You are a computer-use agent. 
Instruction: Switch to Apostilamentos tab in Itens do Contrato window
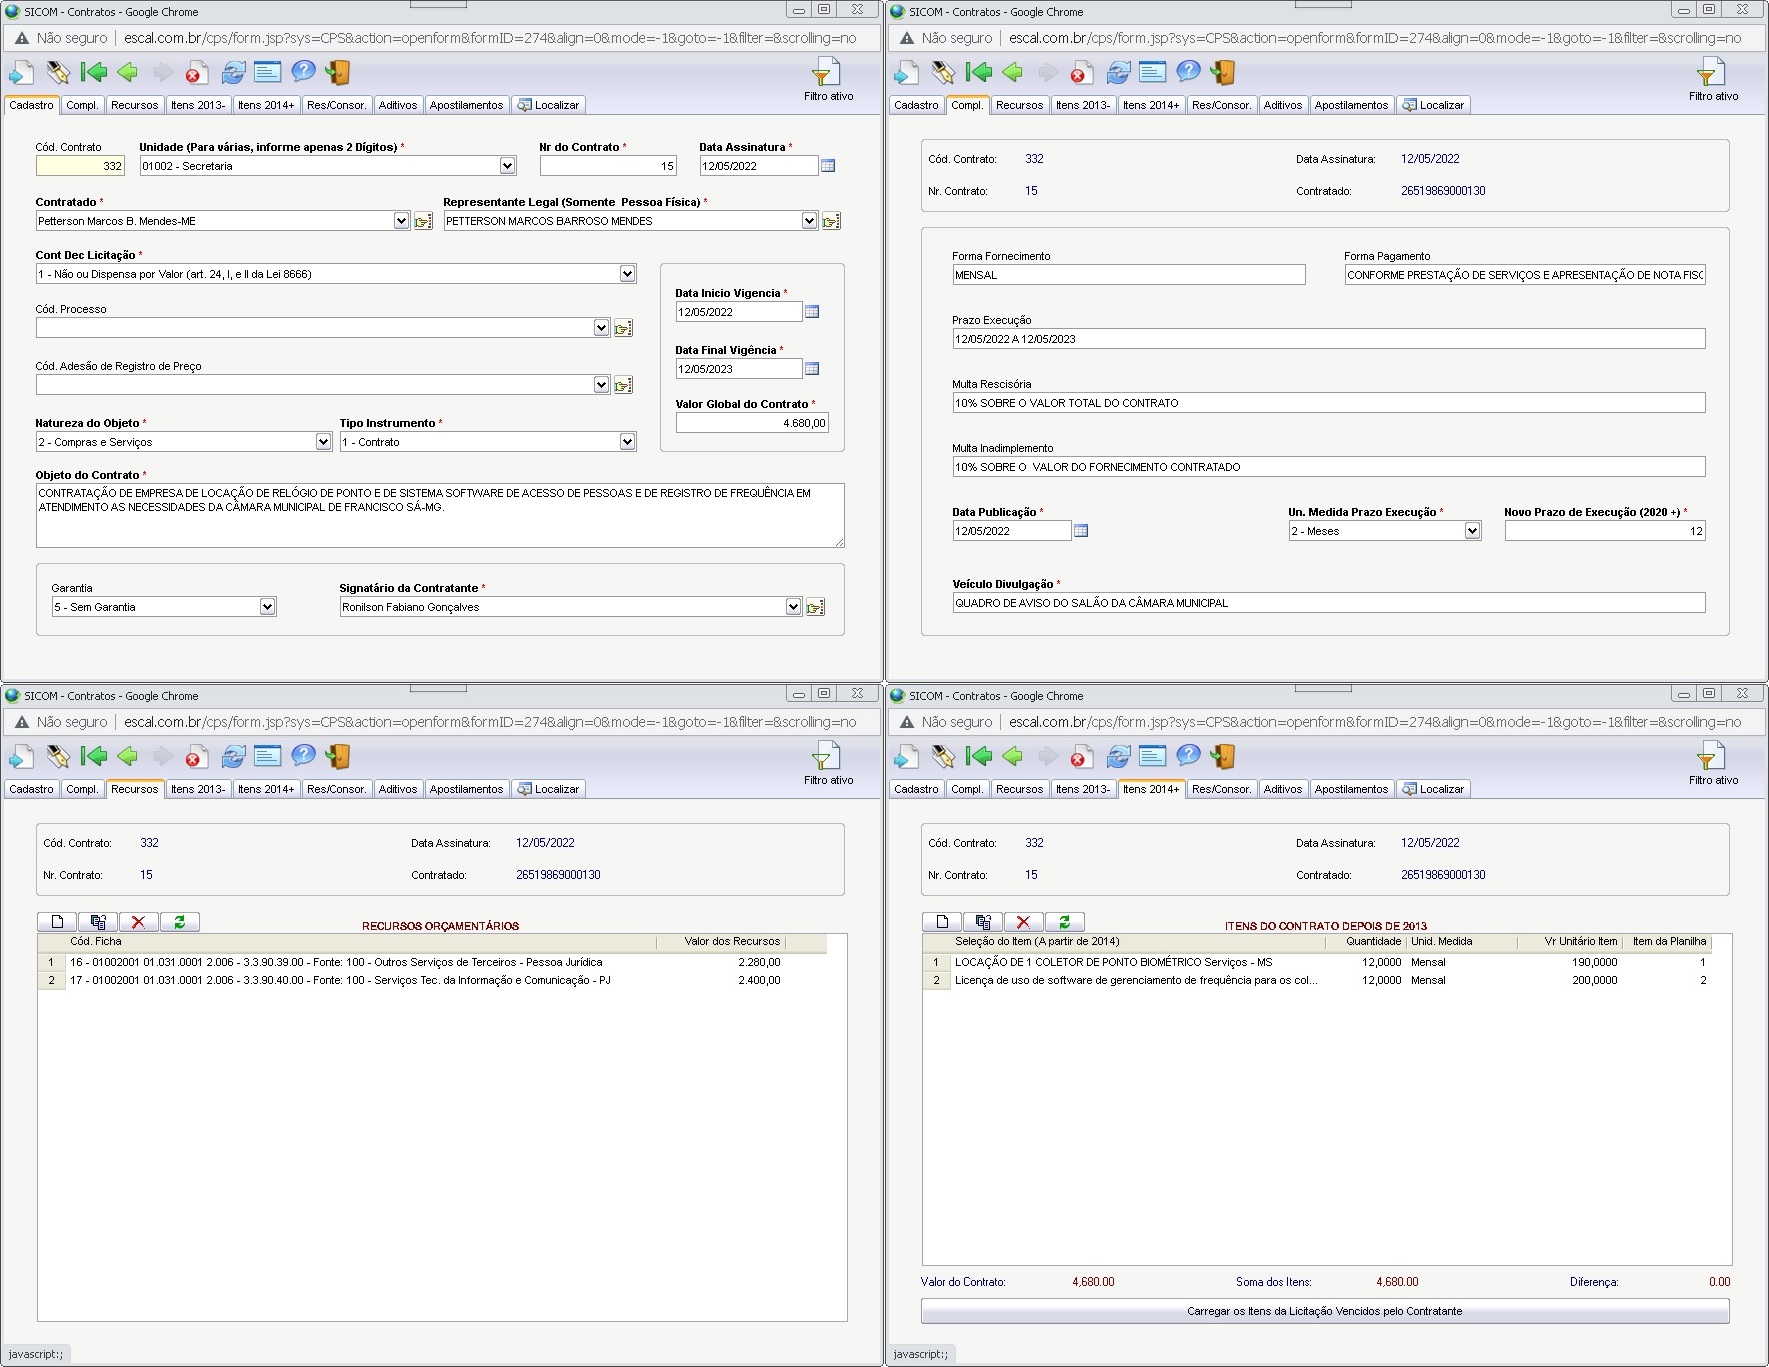pyautogui.click(x=1351, y=789)
